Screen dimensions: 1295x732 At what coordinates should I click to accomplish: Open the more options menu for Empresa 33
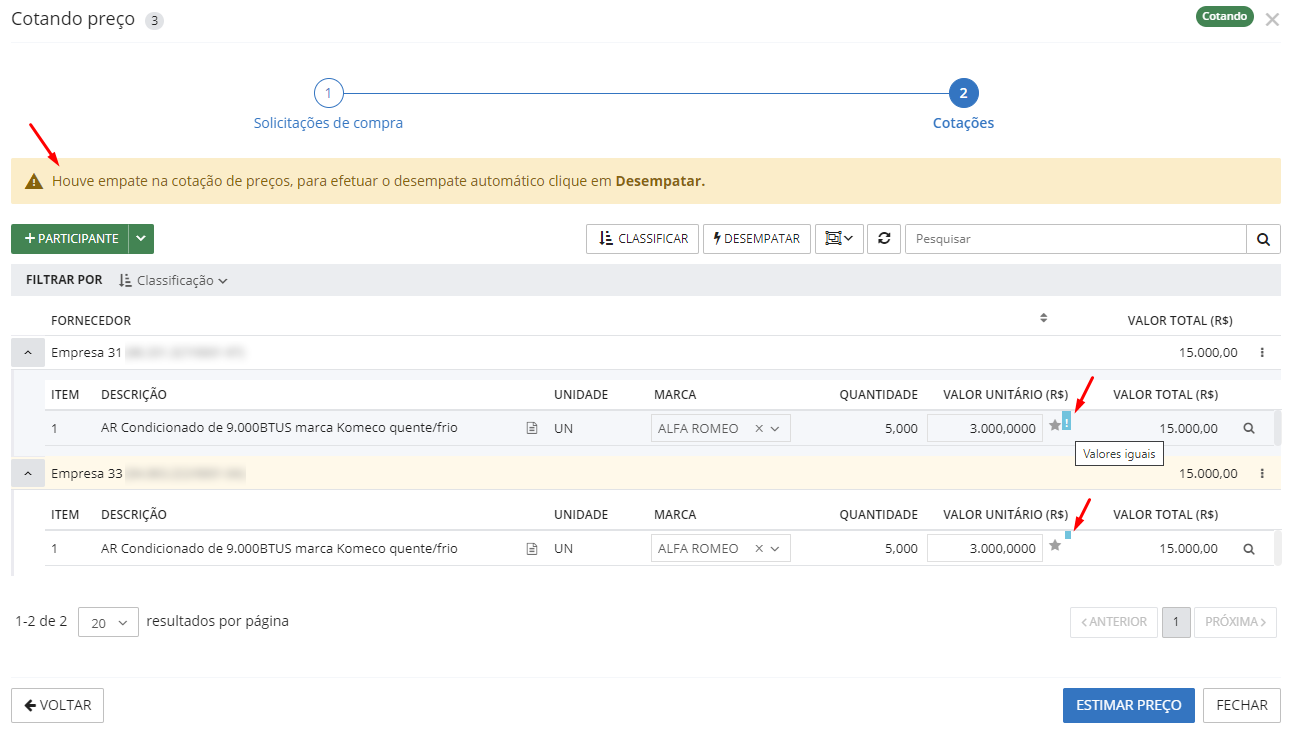[1262, 473]
